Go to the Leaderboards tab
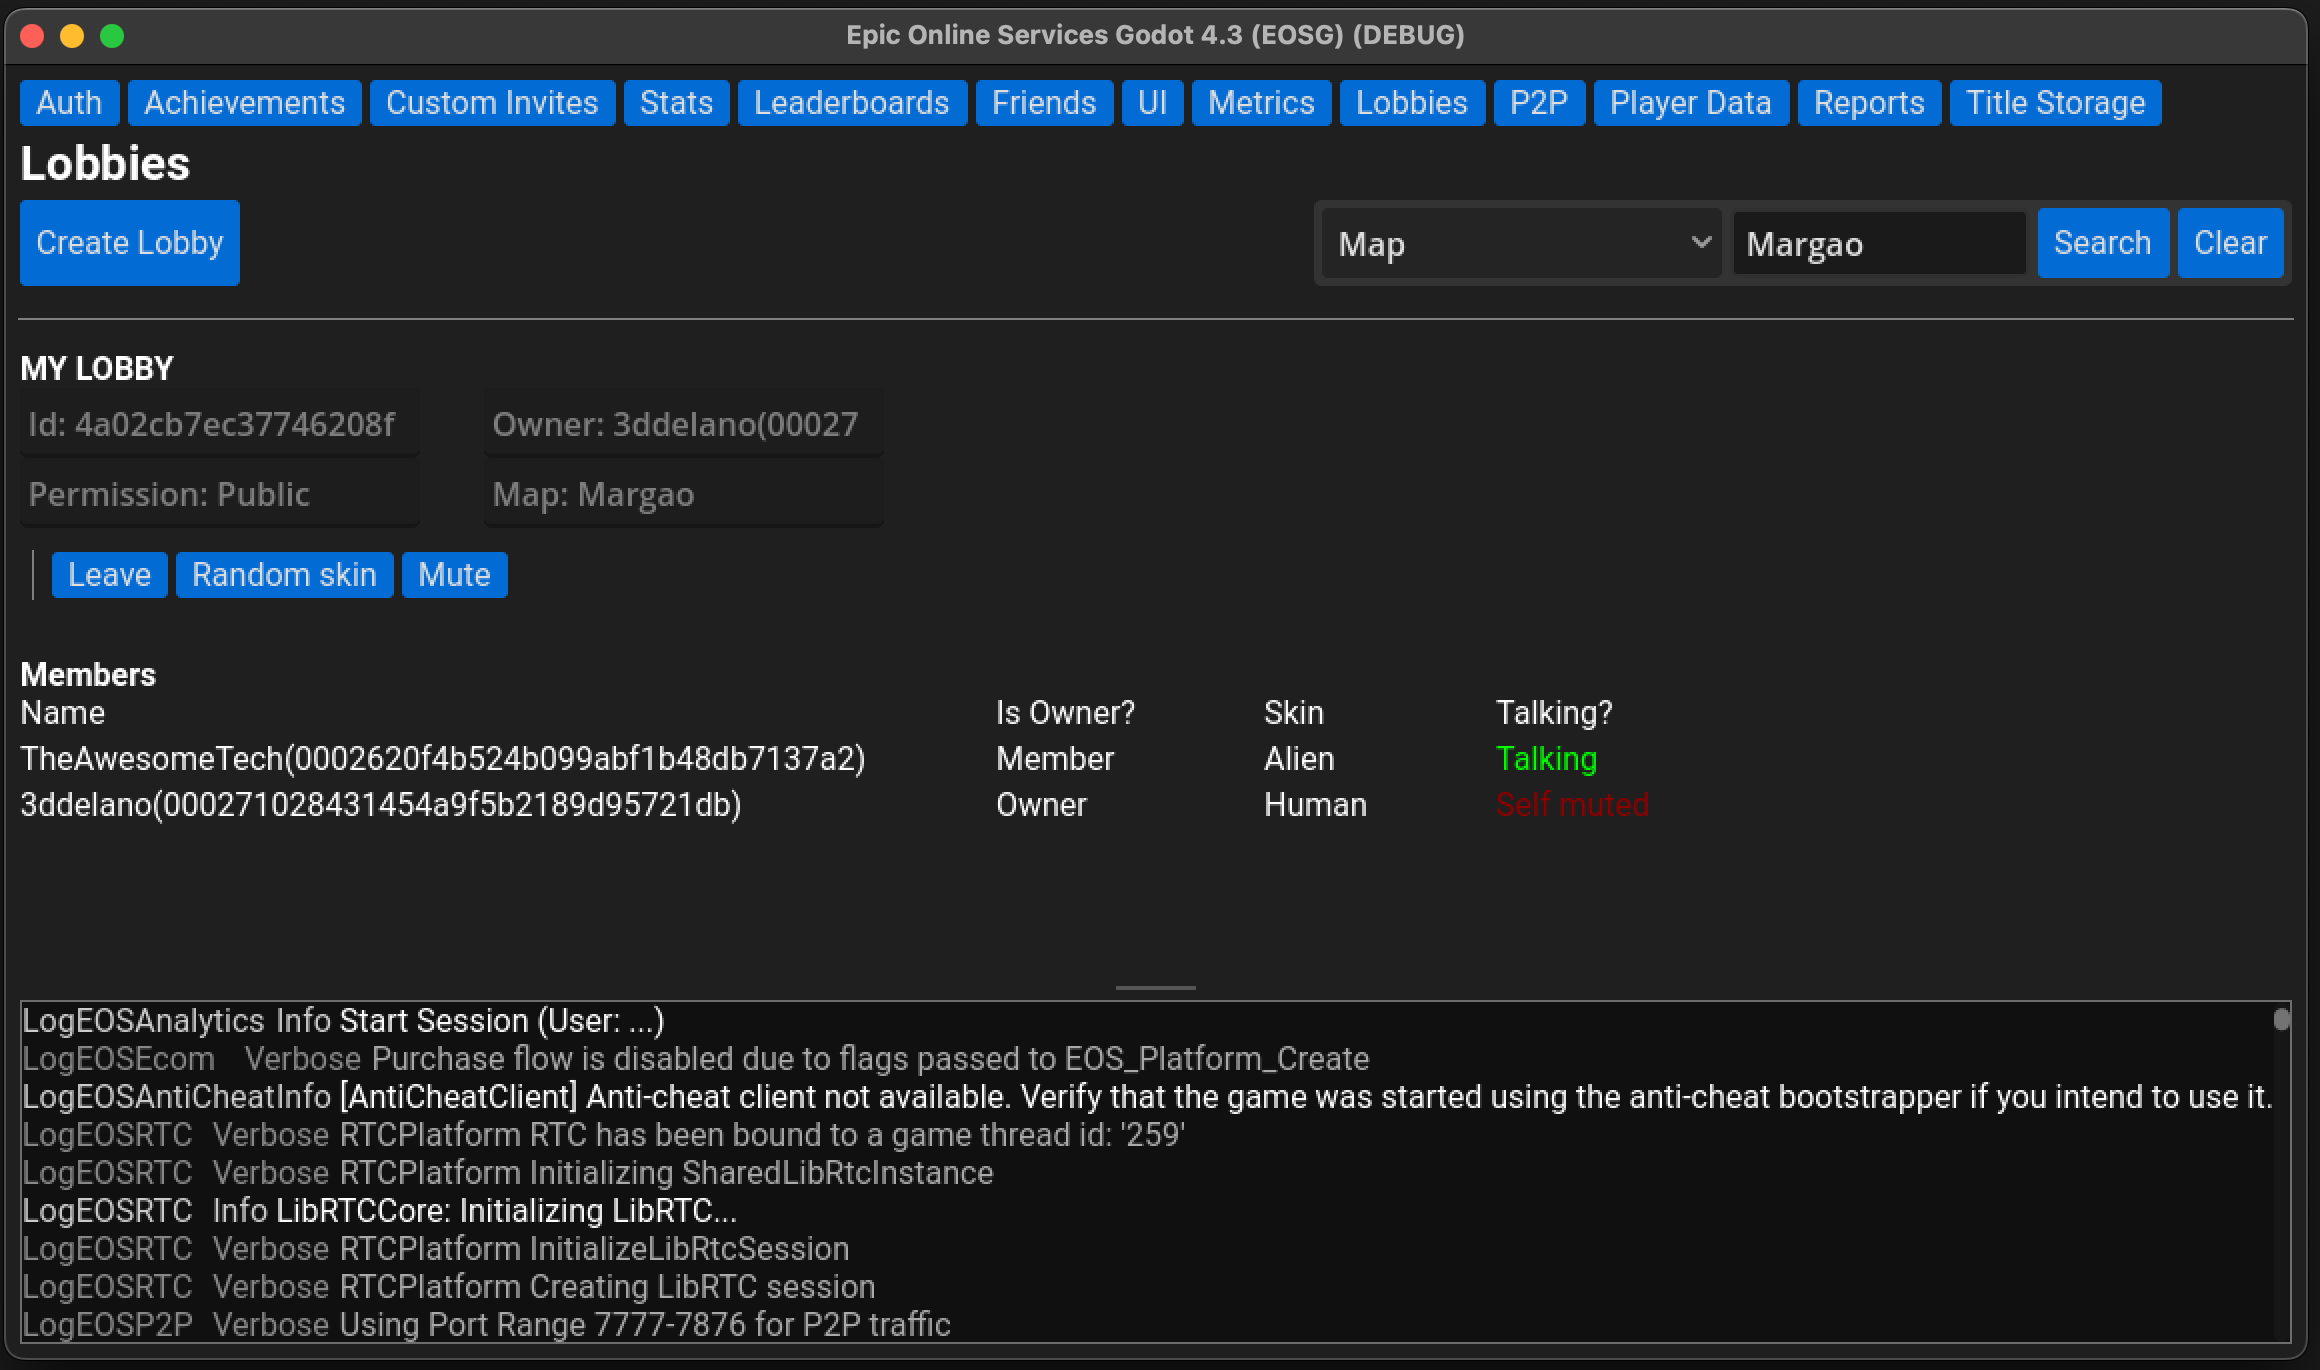2320x1370 pixels. pyautogui.click(x=851, y=103)
